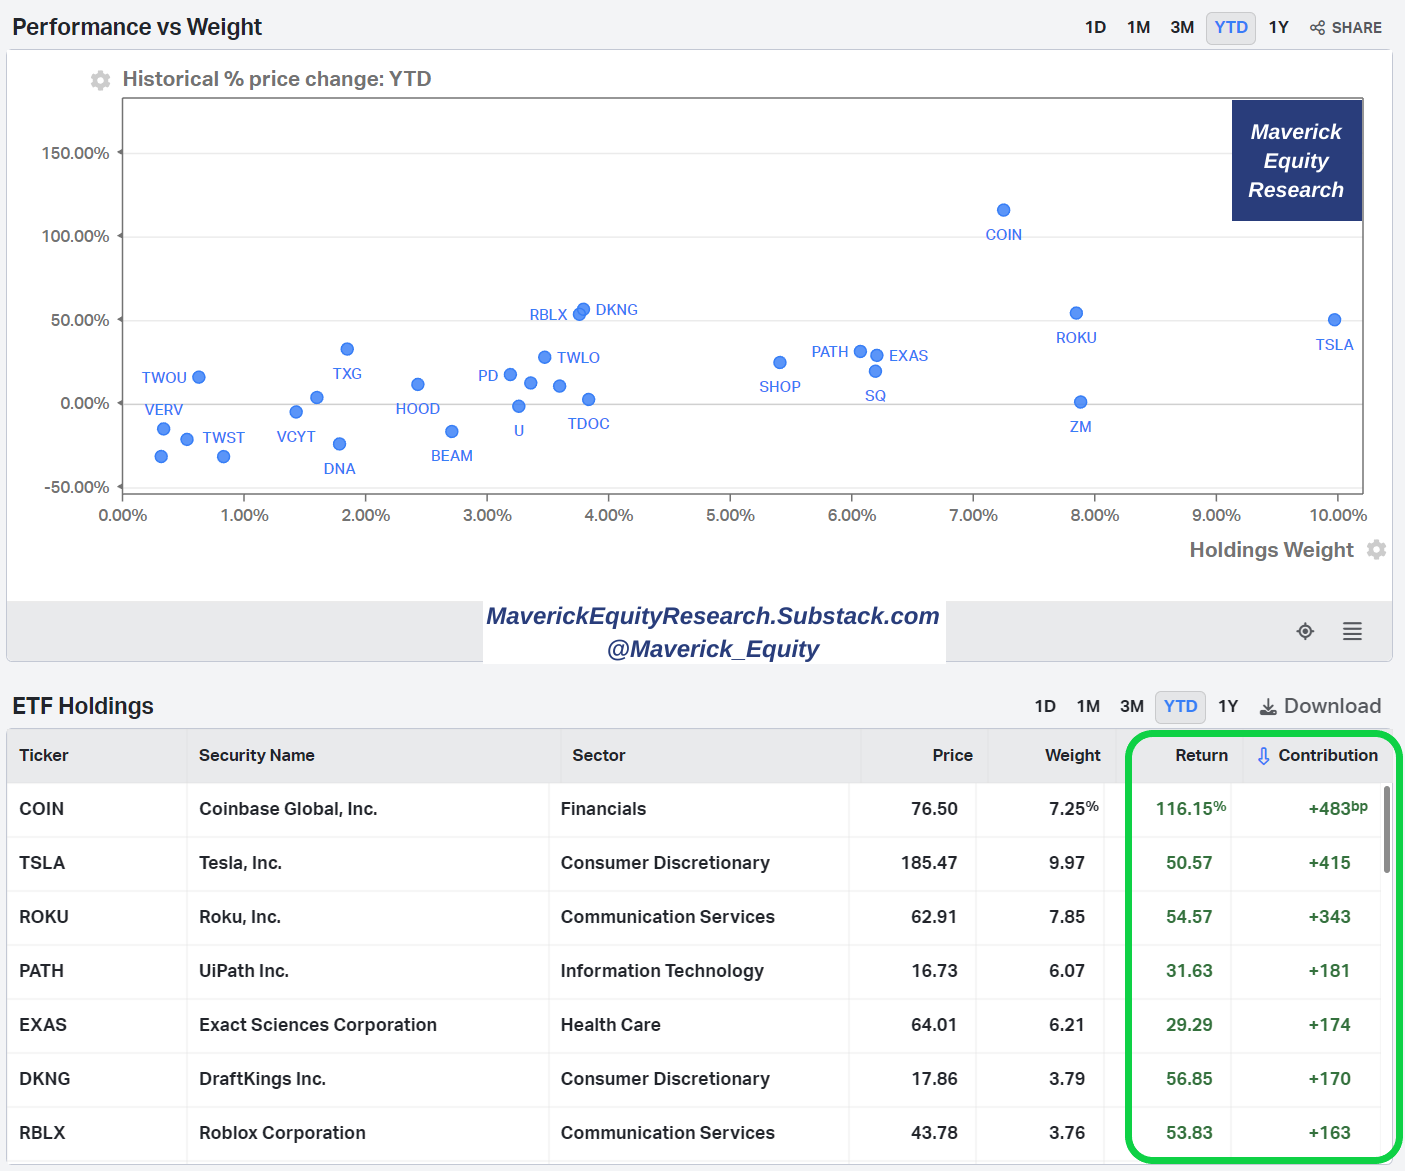Click the MaverickEquityResearch.Substack.com link text
1405x1171 pixels.
click(x=713, y=616)
